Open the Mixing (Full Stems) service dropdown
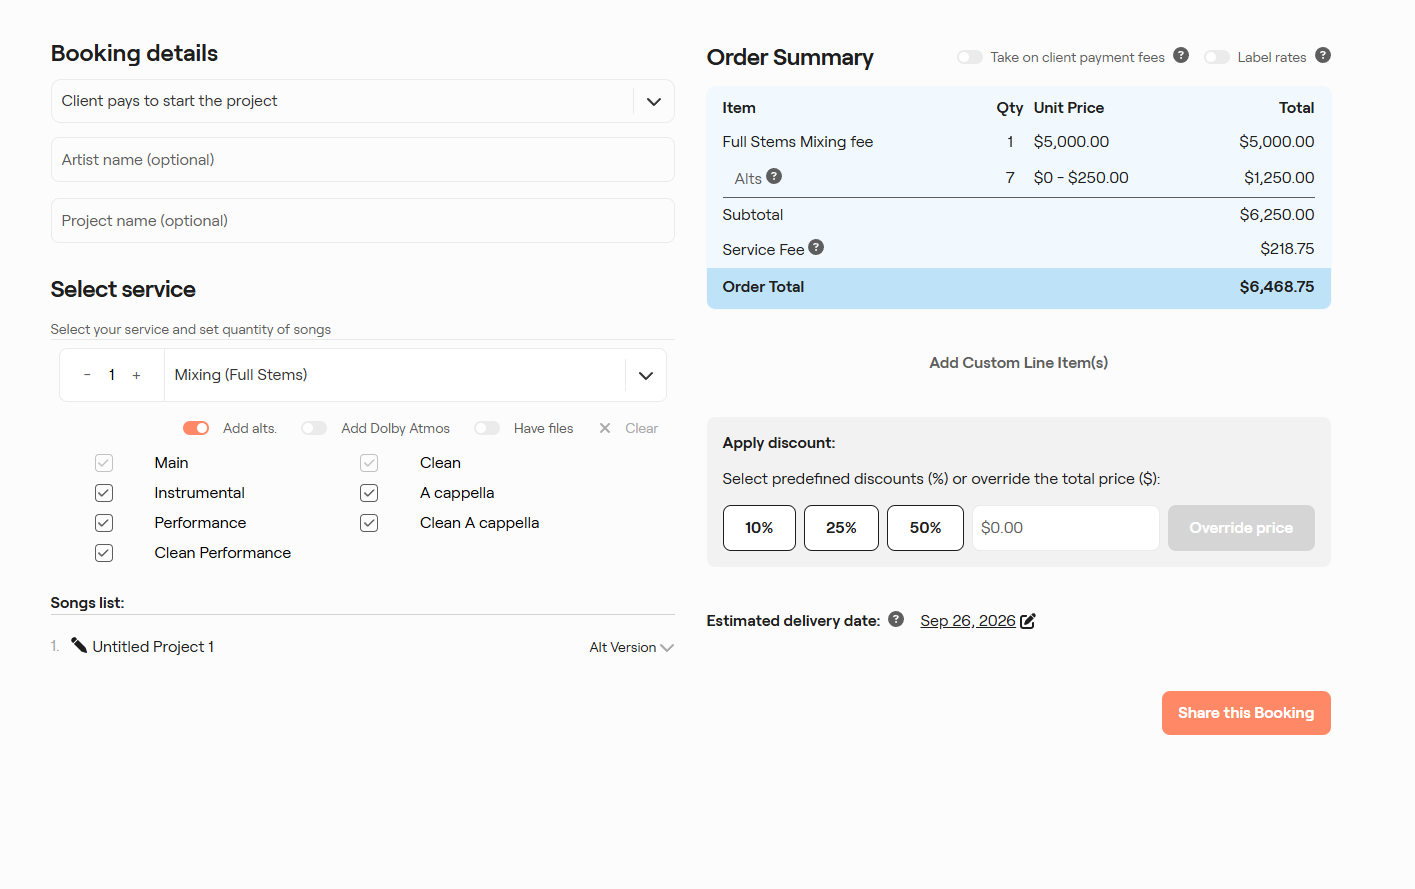1415x889 pixels. [x=415, y=375]
